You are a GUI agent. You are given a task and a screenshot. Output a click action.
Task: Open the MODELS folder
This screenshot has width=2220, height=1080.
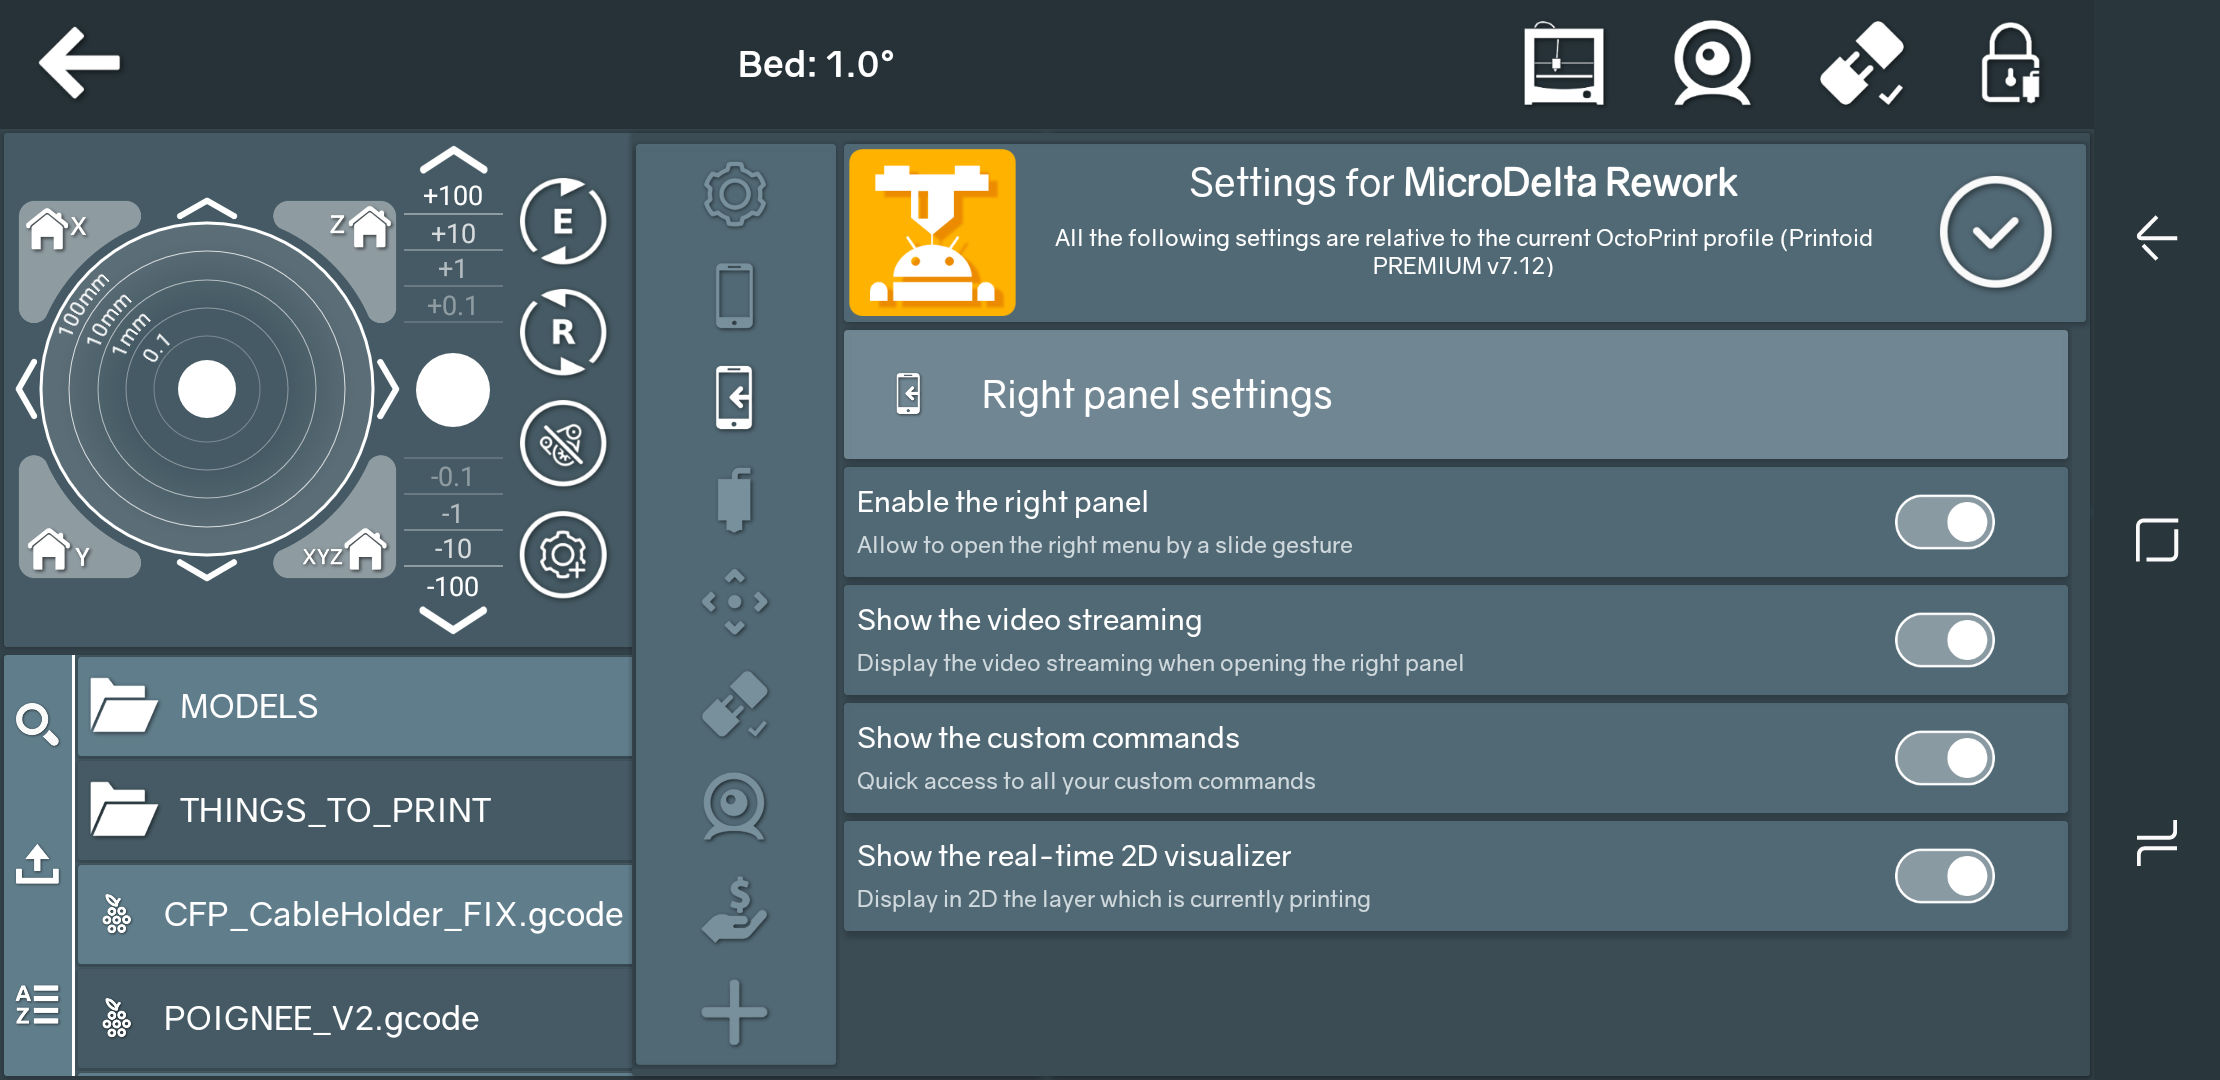[354, 706]
